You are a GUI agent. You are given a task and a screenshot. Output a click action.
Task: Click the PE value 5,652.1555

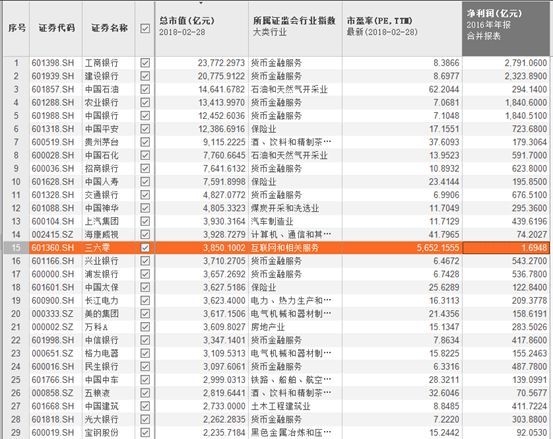point(438,248)
